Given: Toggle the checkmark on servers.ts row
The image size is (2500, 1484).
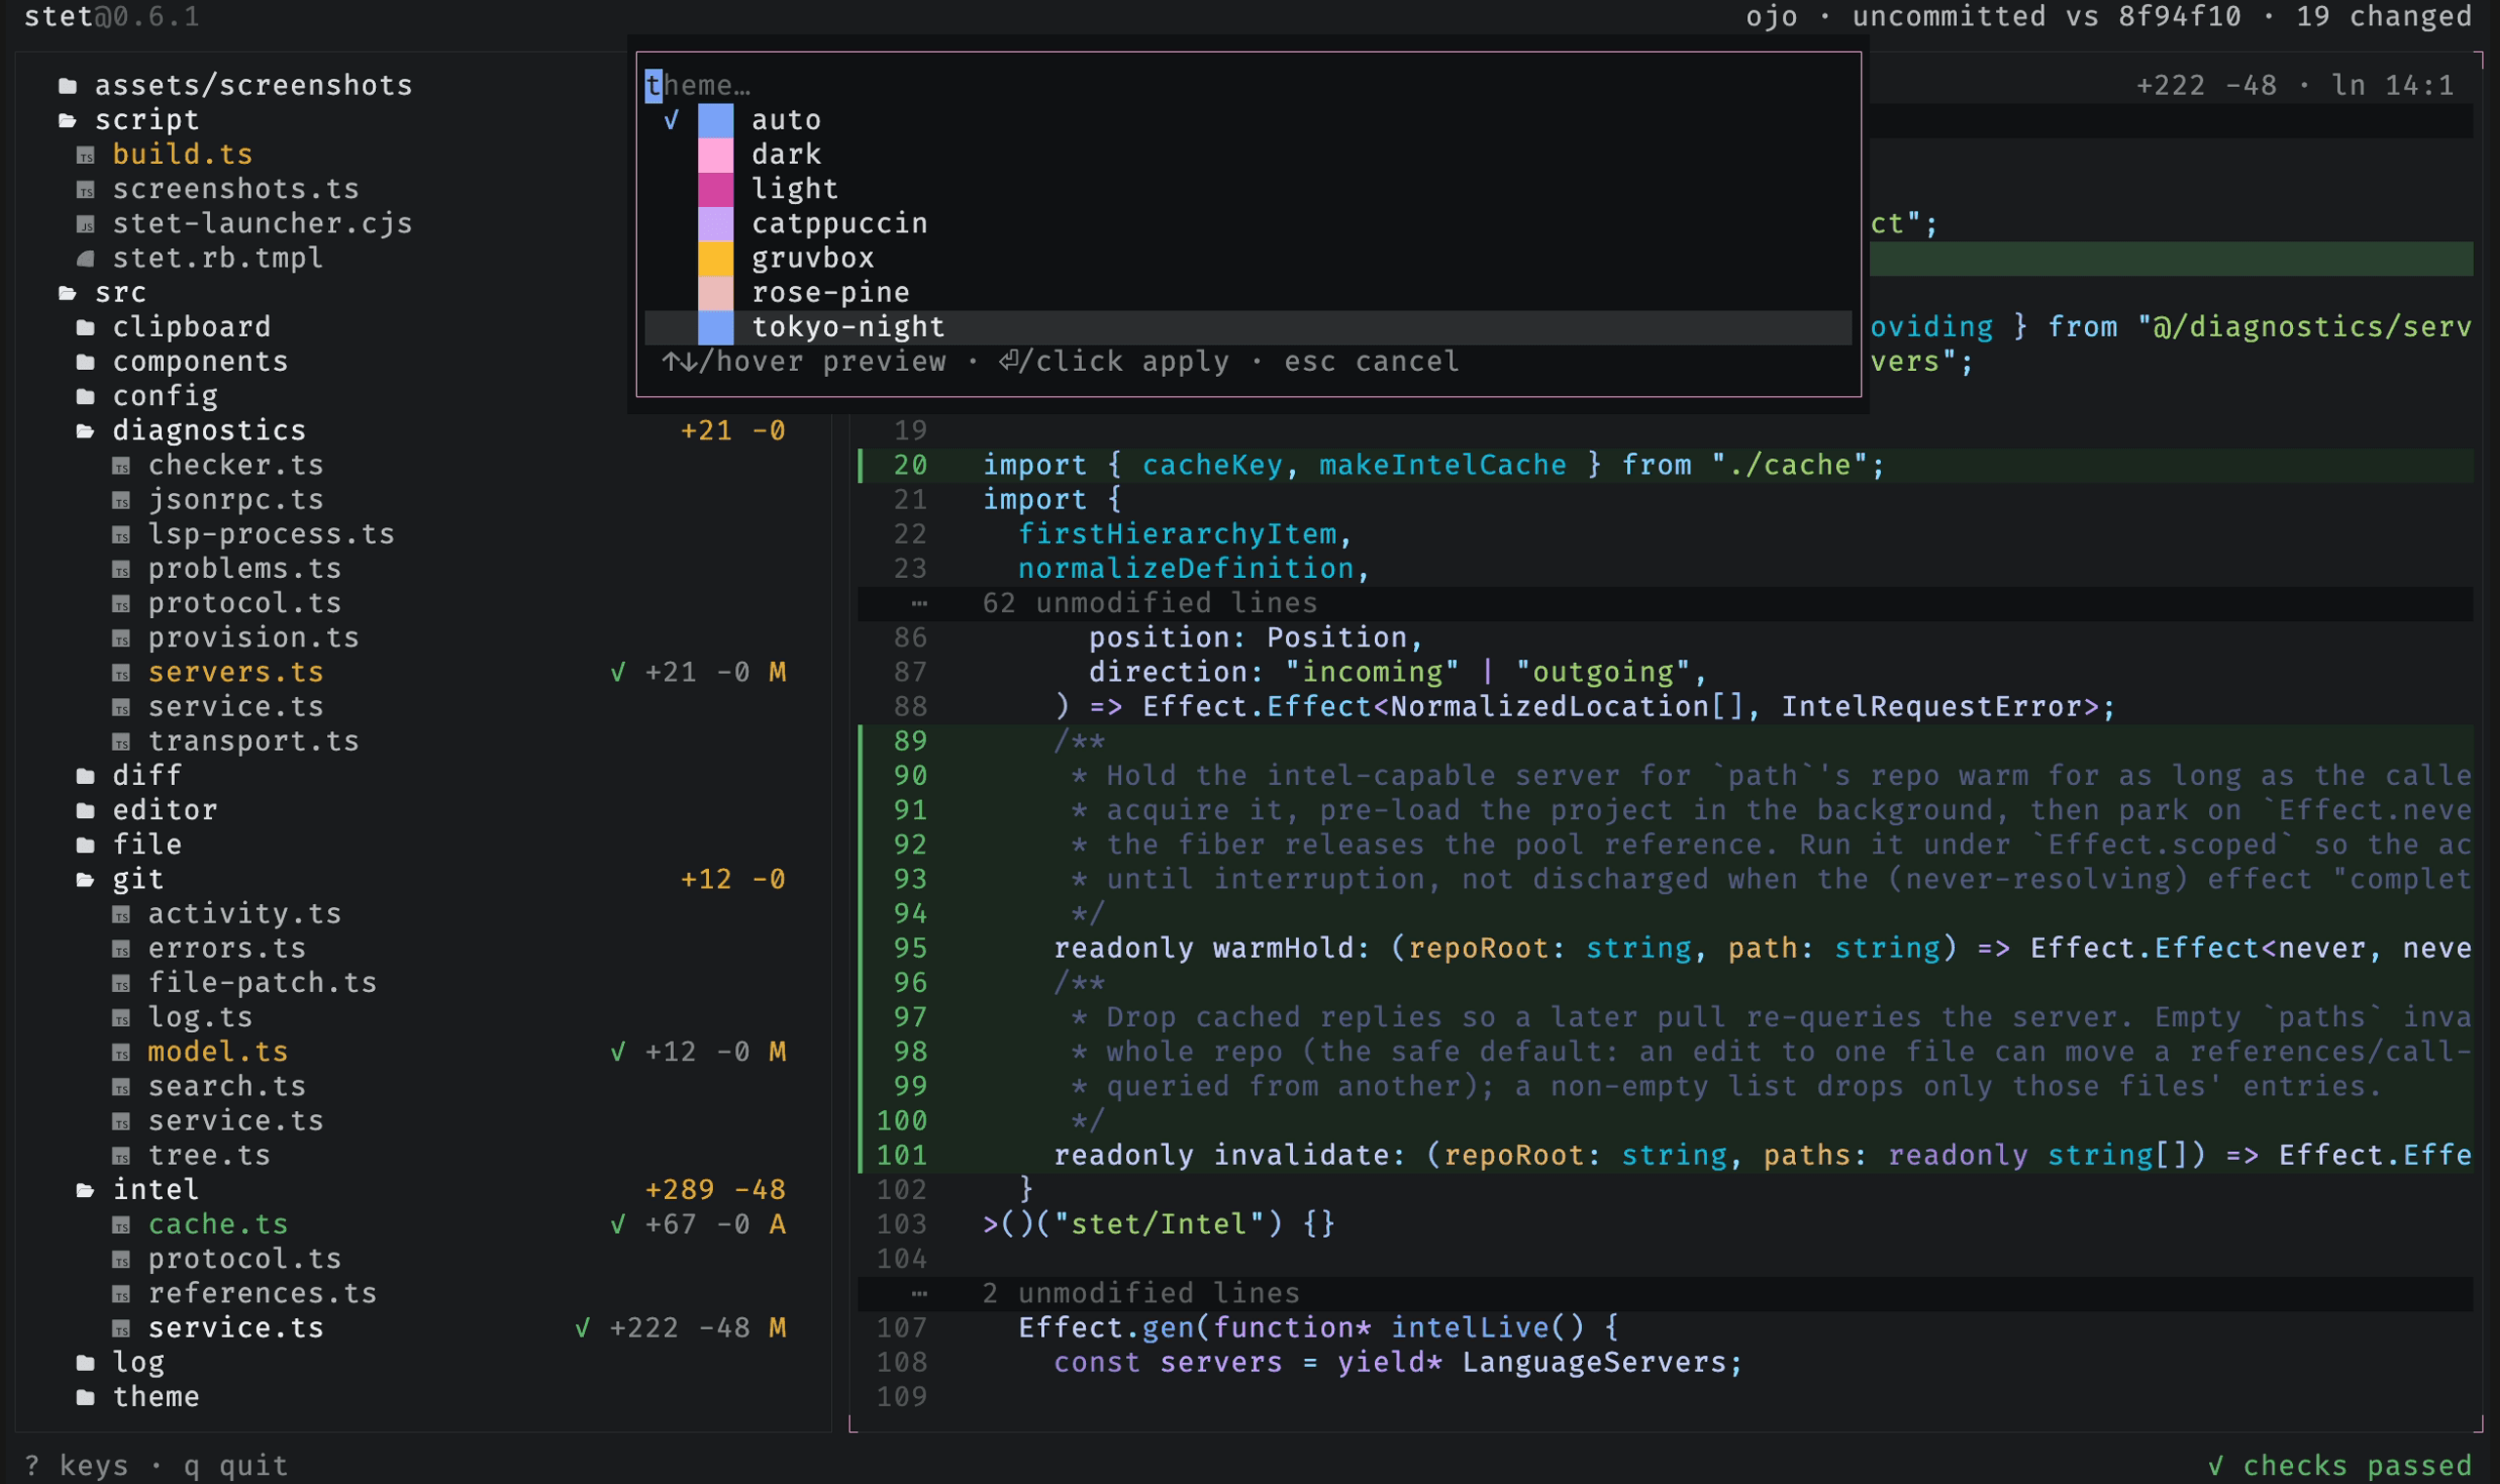Looking at the screenshot, I should pos(618,672).
